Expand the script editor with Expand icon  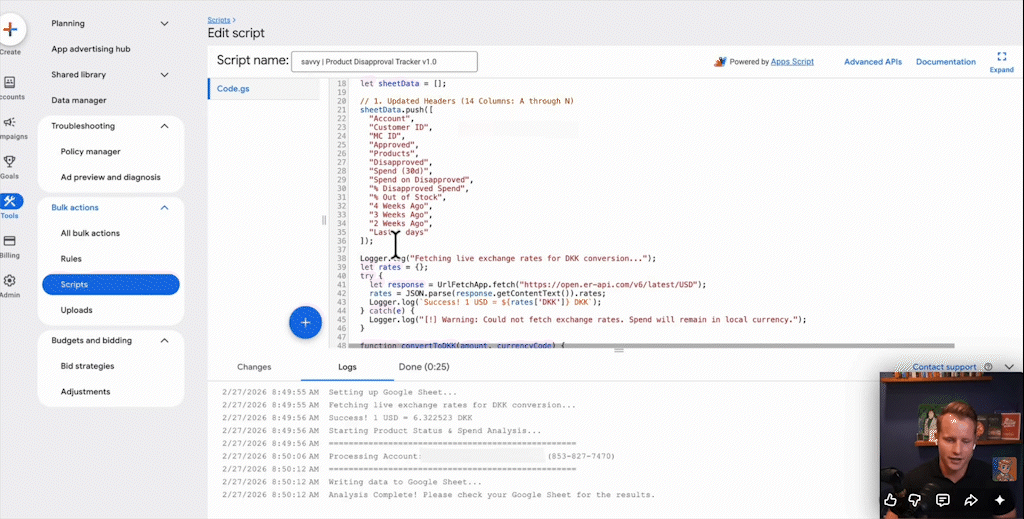click(x=1001, y=61)
